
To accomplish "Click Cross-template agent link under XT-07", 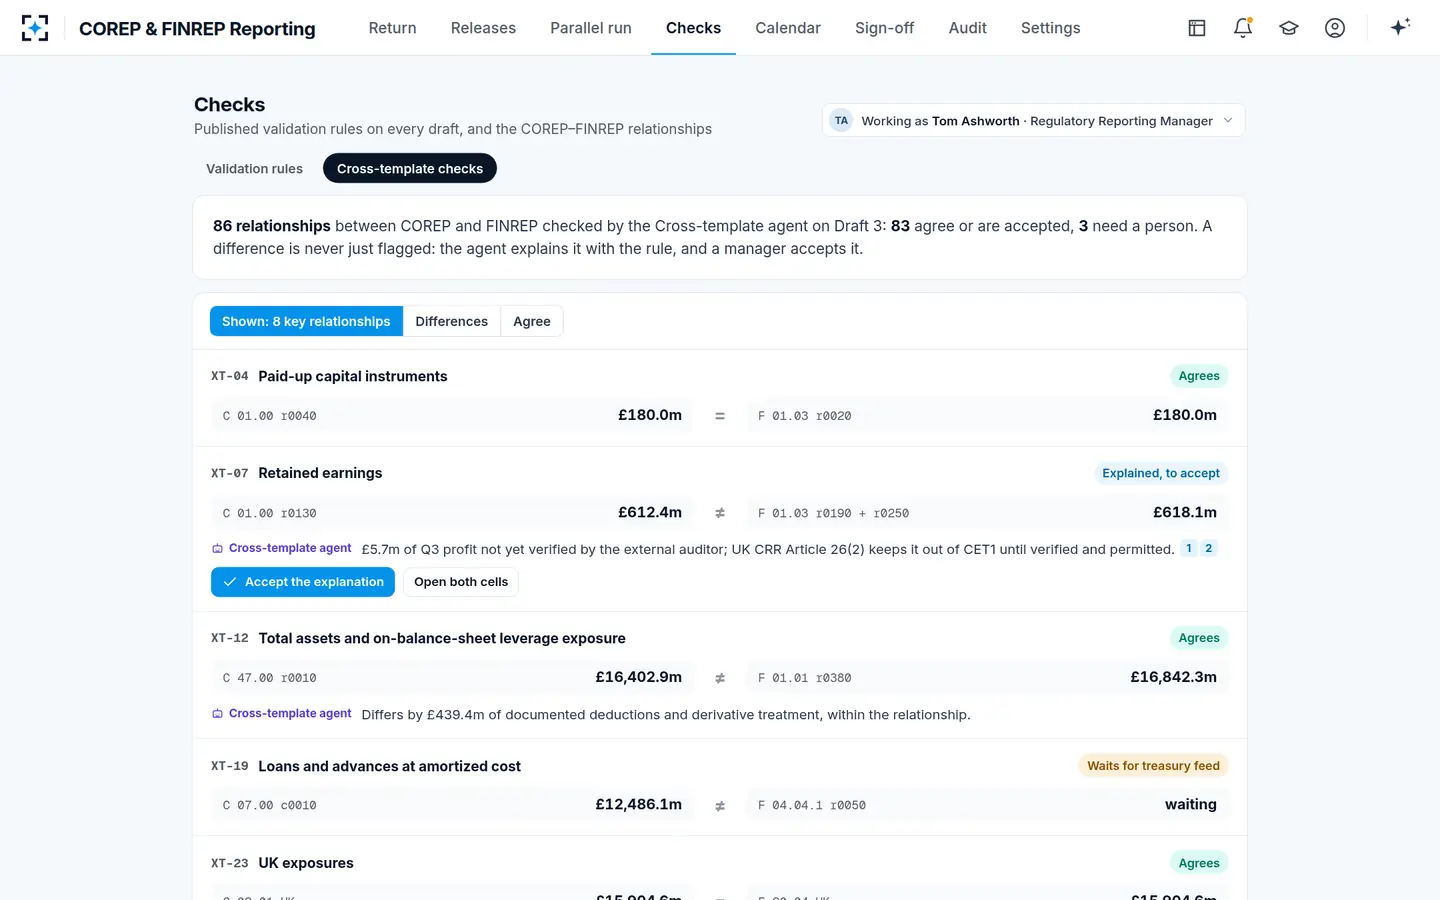I will click(290, 548).
